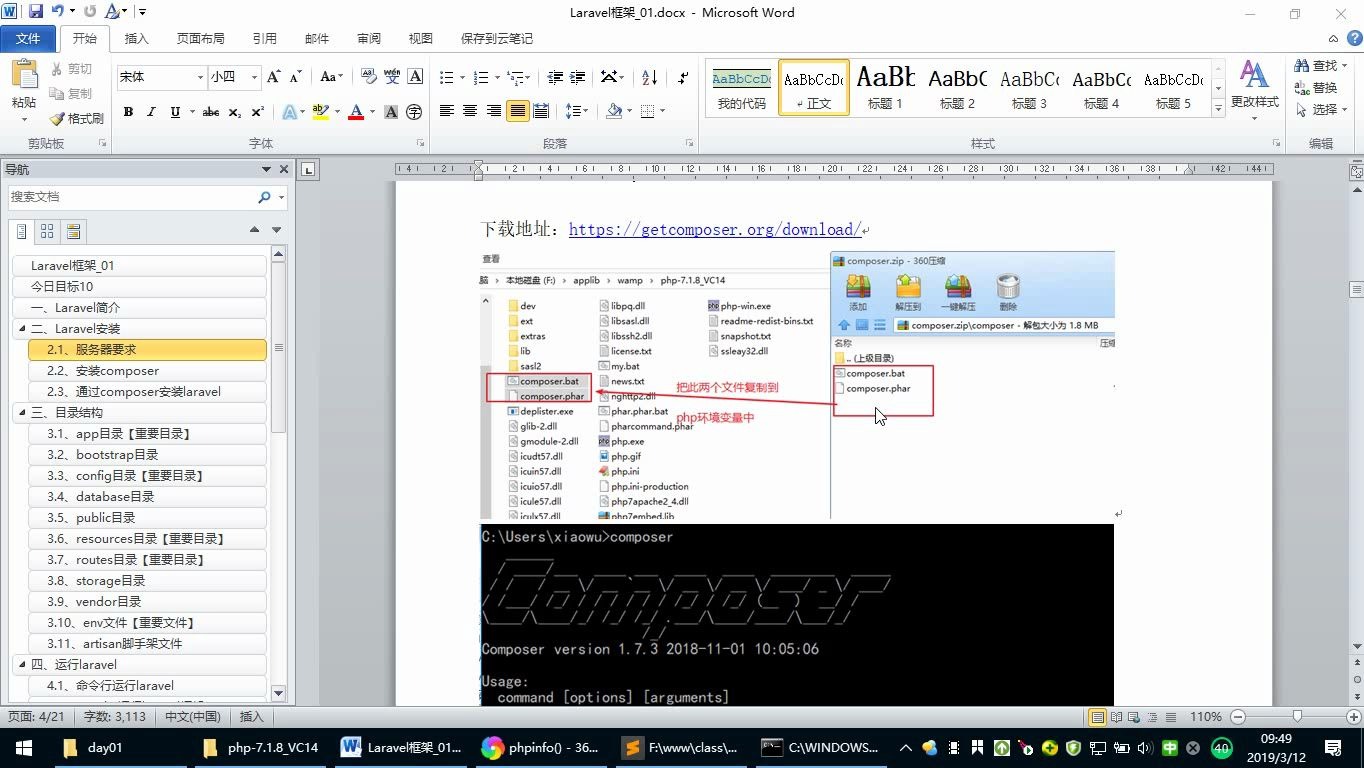Decrease paragraph indent
1364x768 pixels.
pyautogui.click(x=554, y=77)
